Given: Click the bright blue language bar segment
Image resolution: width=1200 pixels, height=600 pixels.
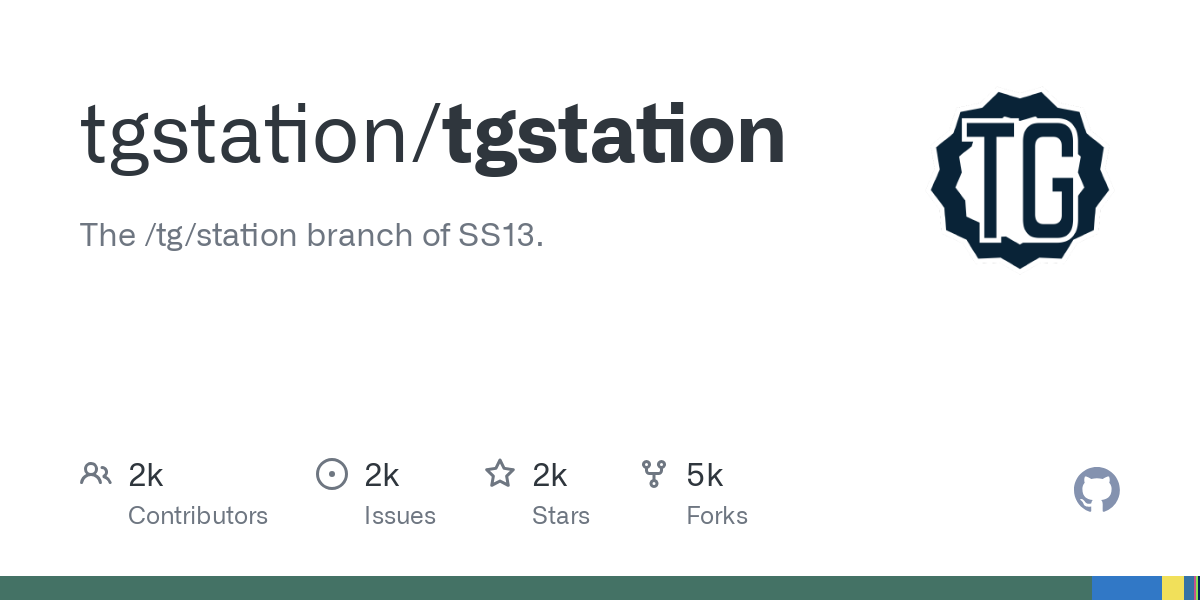Looking at the screenshot, I should (1126, 588).
